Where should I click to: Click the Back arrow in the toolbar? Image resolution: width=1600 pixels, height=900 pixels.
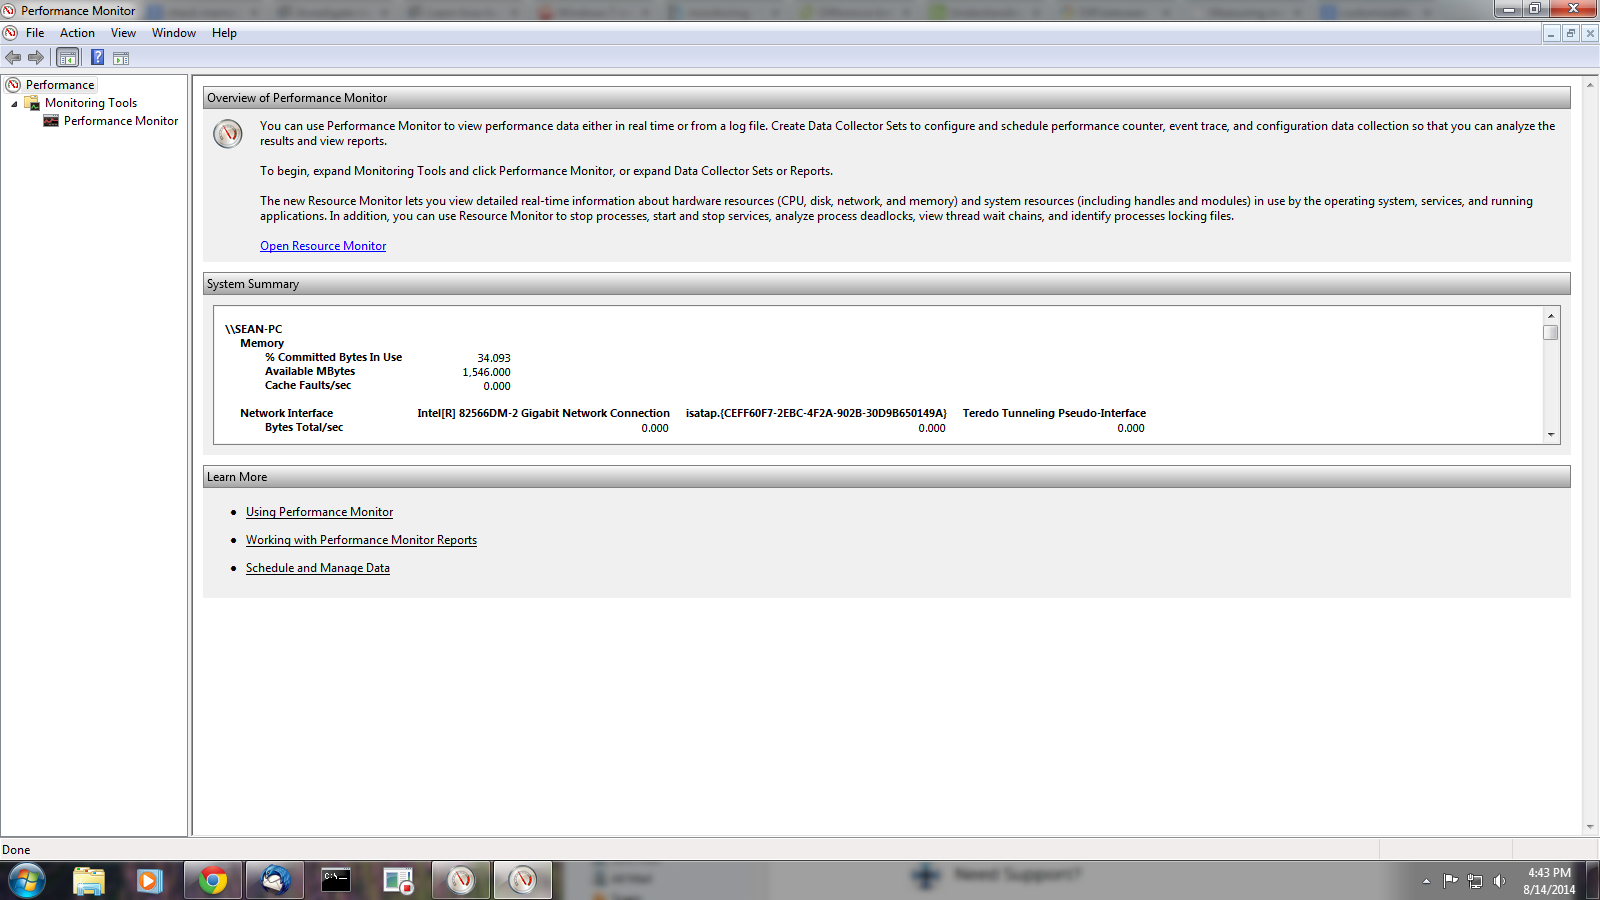pos(13,58)
